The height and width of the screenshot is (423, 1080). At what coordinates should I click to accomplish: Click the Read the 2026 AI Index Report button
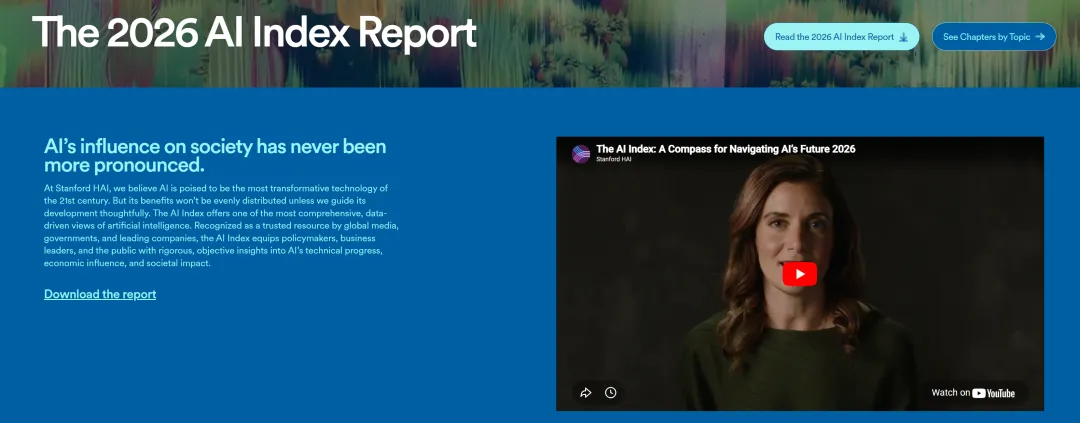(841, 37)
